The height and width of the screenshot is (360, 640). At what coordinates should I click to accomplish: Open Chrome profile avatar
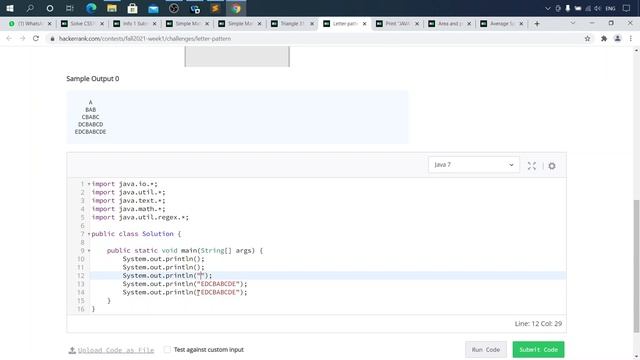coord(618,38)
